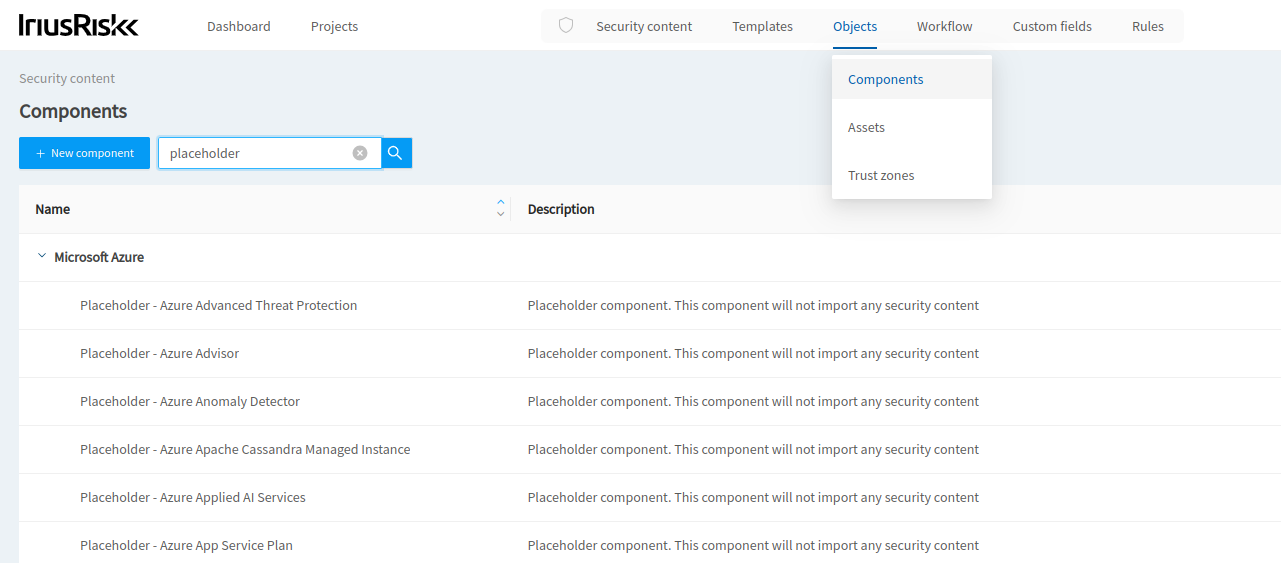Screen dimensions: 1281x563
Task: Click the IriusRisk logo
Action: pos(79,26)
